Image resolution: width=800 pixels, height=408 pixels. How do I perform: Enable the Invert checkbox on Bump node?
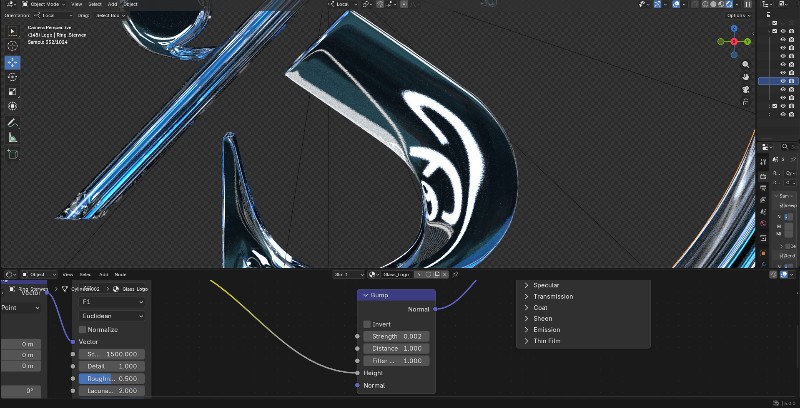point(367,324)
